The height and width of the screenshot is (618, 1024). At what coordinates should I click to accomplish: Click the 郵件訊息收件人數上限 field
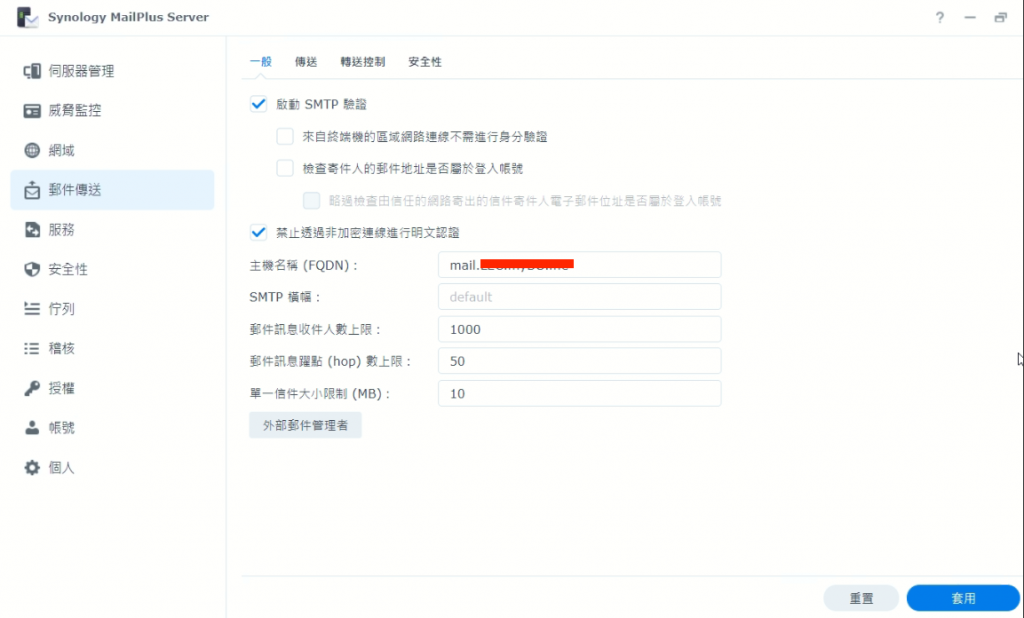tap(579, 329)
